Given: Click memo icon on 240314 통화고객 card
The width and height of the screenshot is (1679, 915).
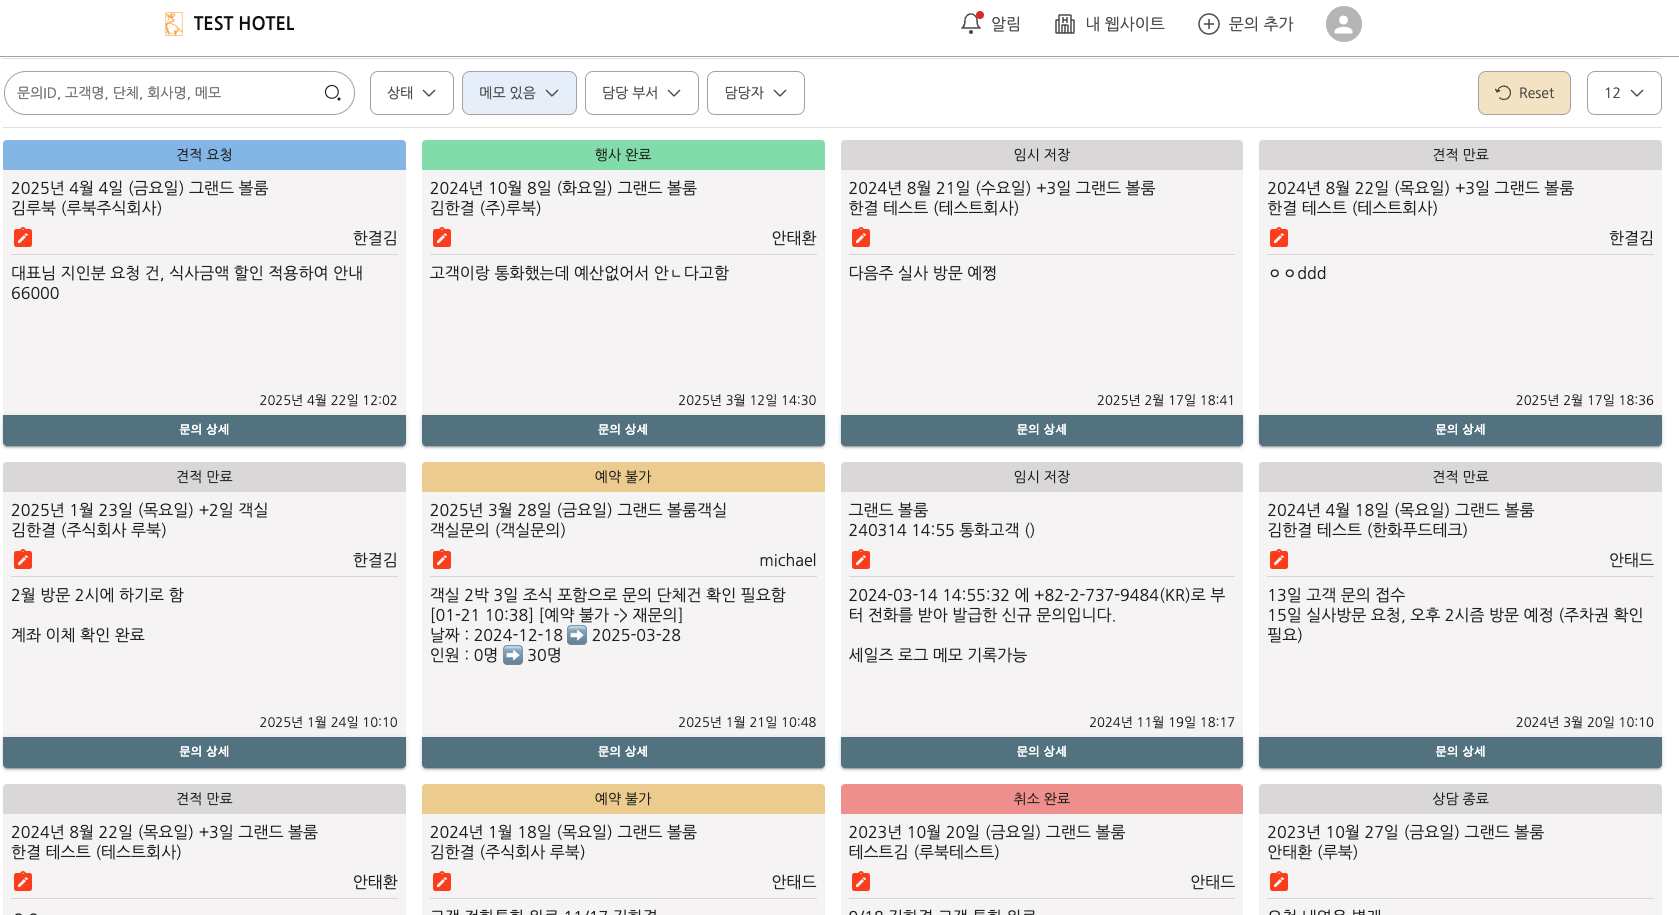Looking at the screenshot, I should [860, 560].
